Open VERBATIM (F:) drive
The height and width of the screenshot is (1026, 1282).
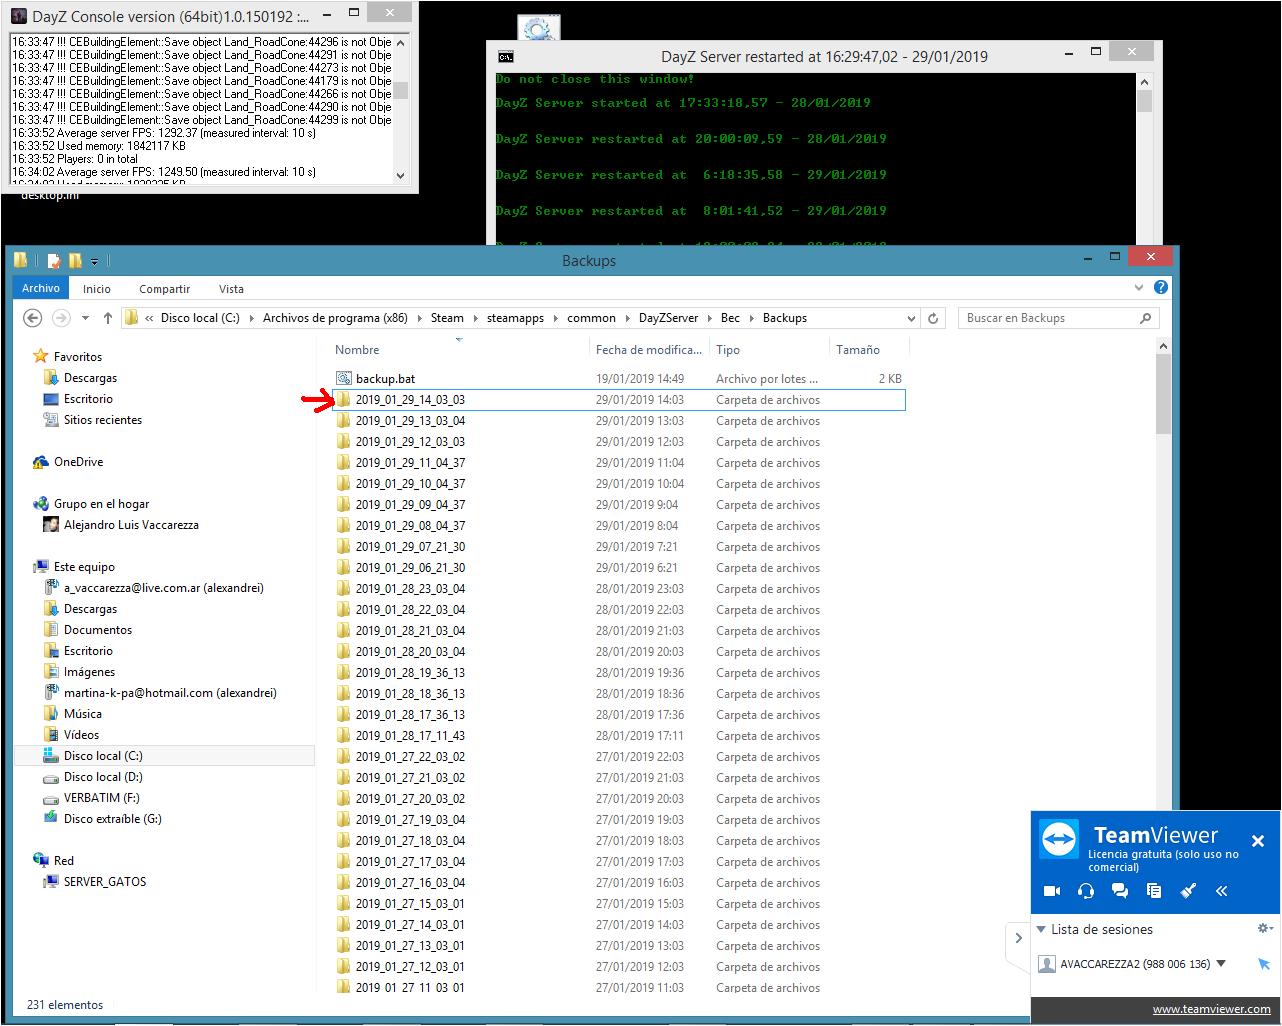tap(101, 798)
